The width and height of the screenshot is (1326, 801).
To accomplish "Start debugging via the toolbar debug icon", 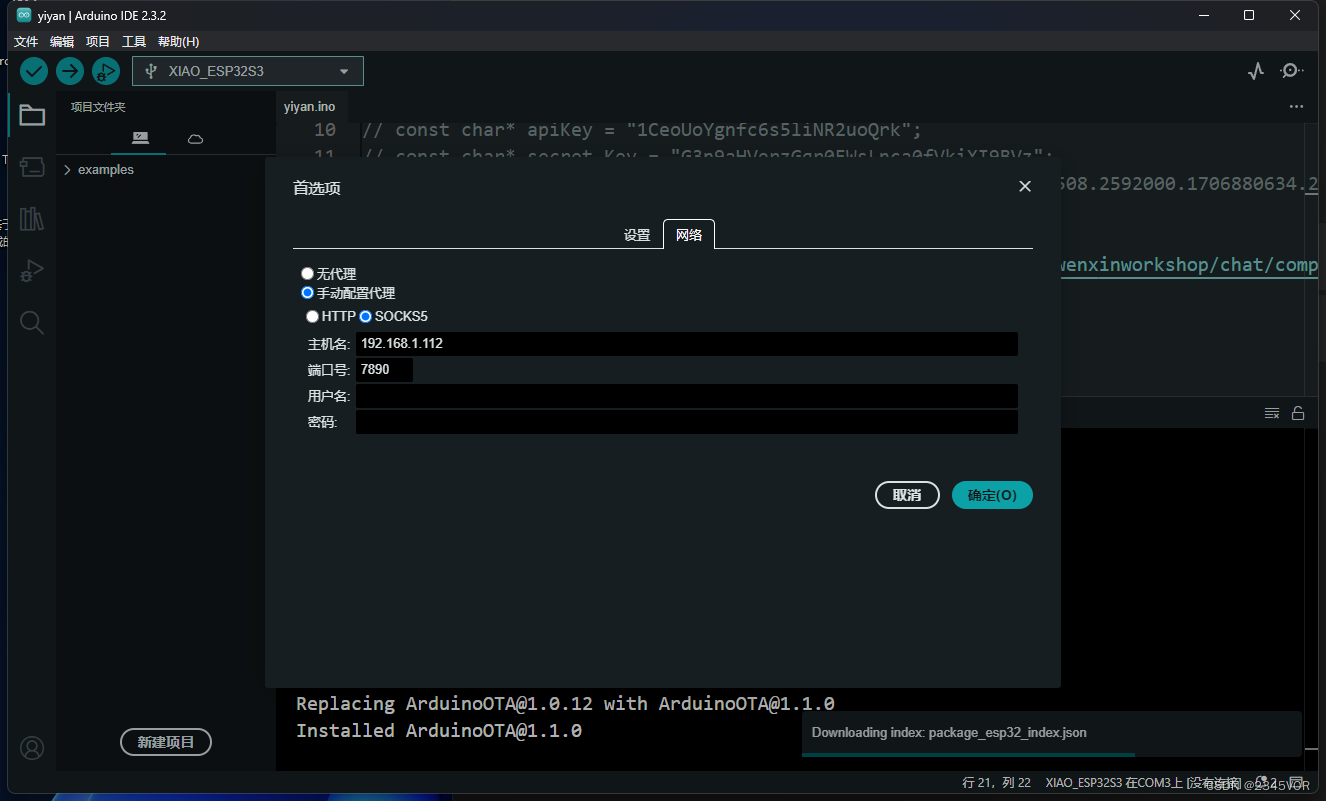I will pos(106,71).
